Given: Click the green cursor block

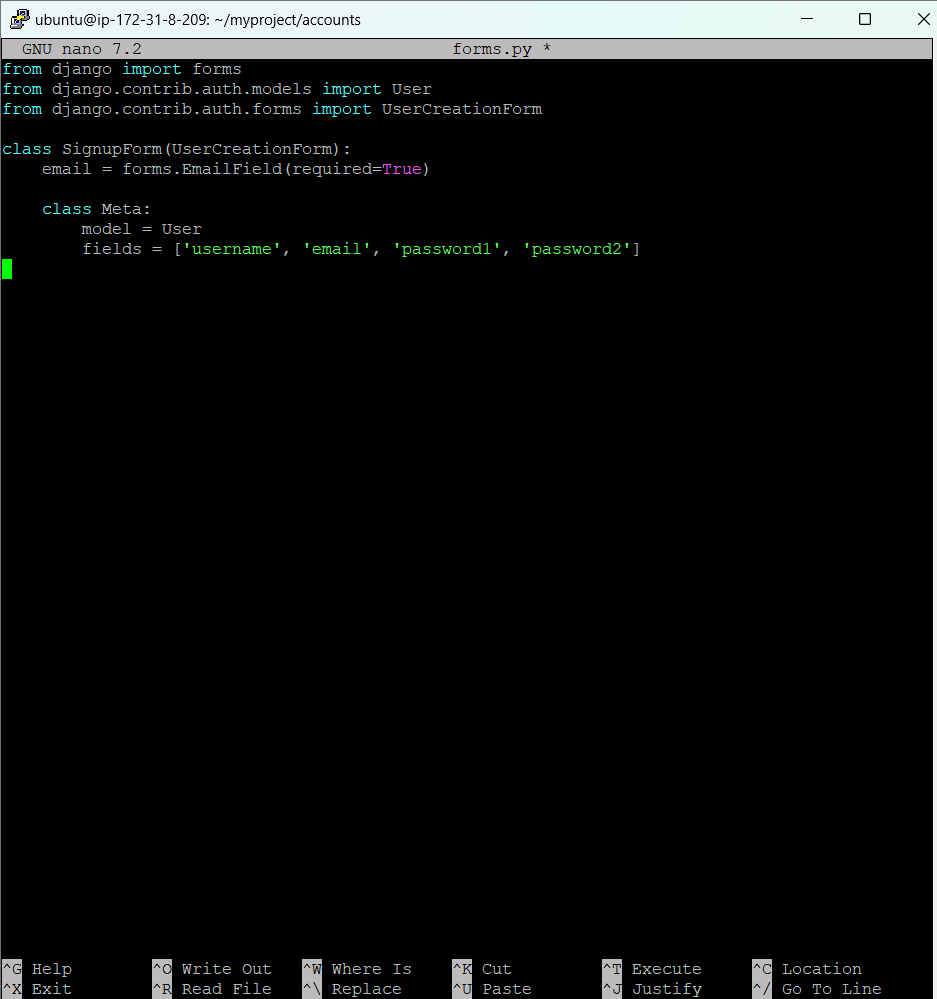Looking at the screenshot, I should 7,269.
